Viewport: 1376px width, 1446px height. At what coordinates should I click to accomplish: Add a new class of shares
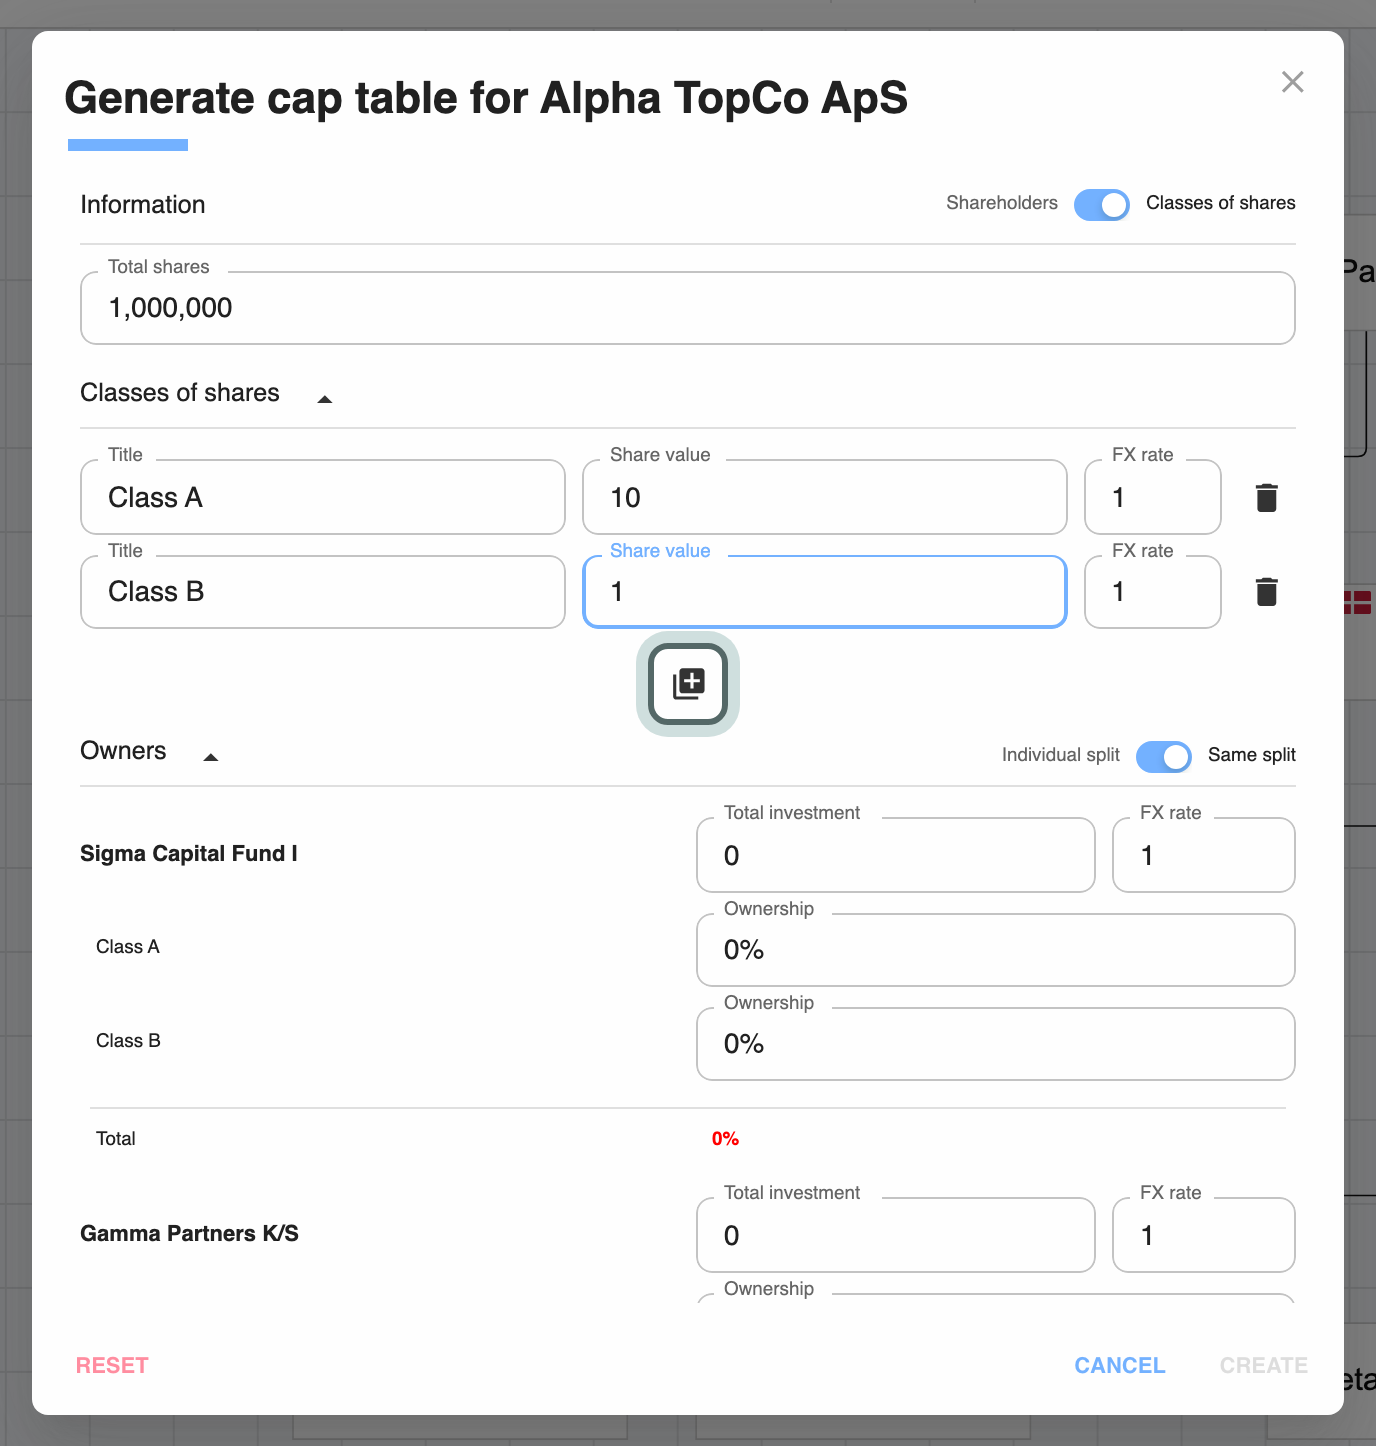688,684
